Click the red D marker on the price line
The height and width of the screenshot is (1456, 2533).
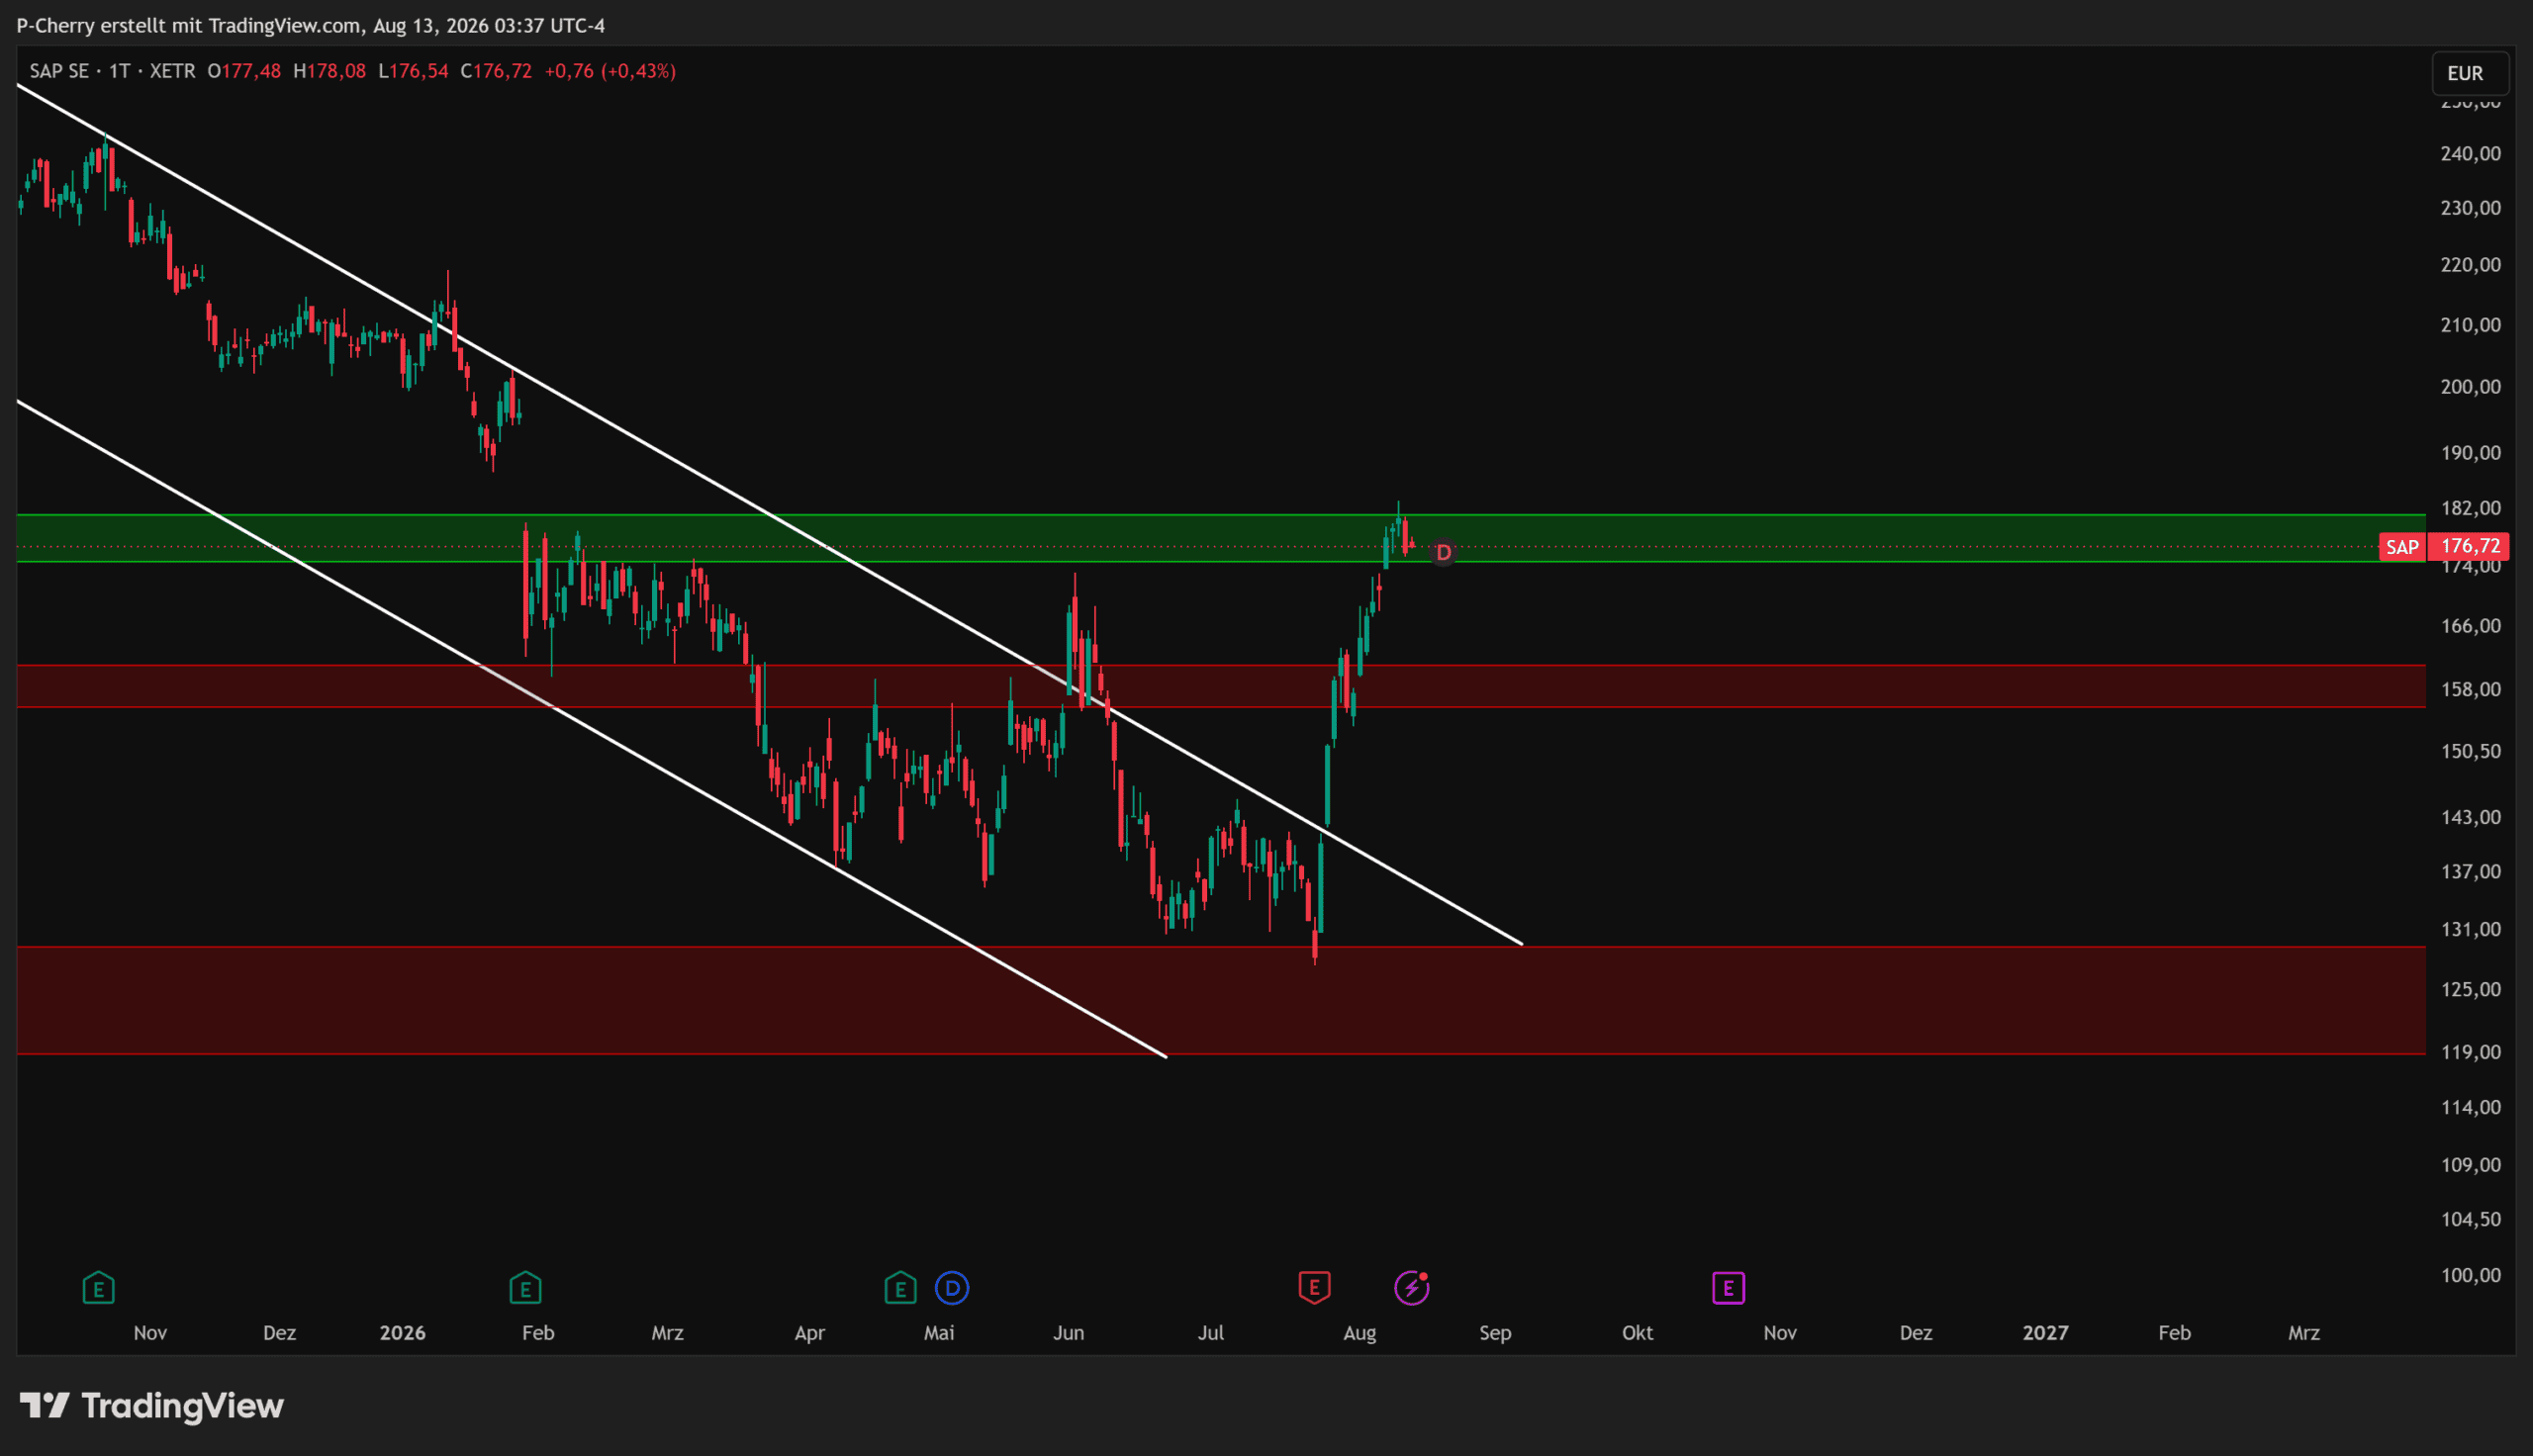click(1443, 552)
